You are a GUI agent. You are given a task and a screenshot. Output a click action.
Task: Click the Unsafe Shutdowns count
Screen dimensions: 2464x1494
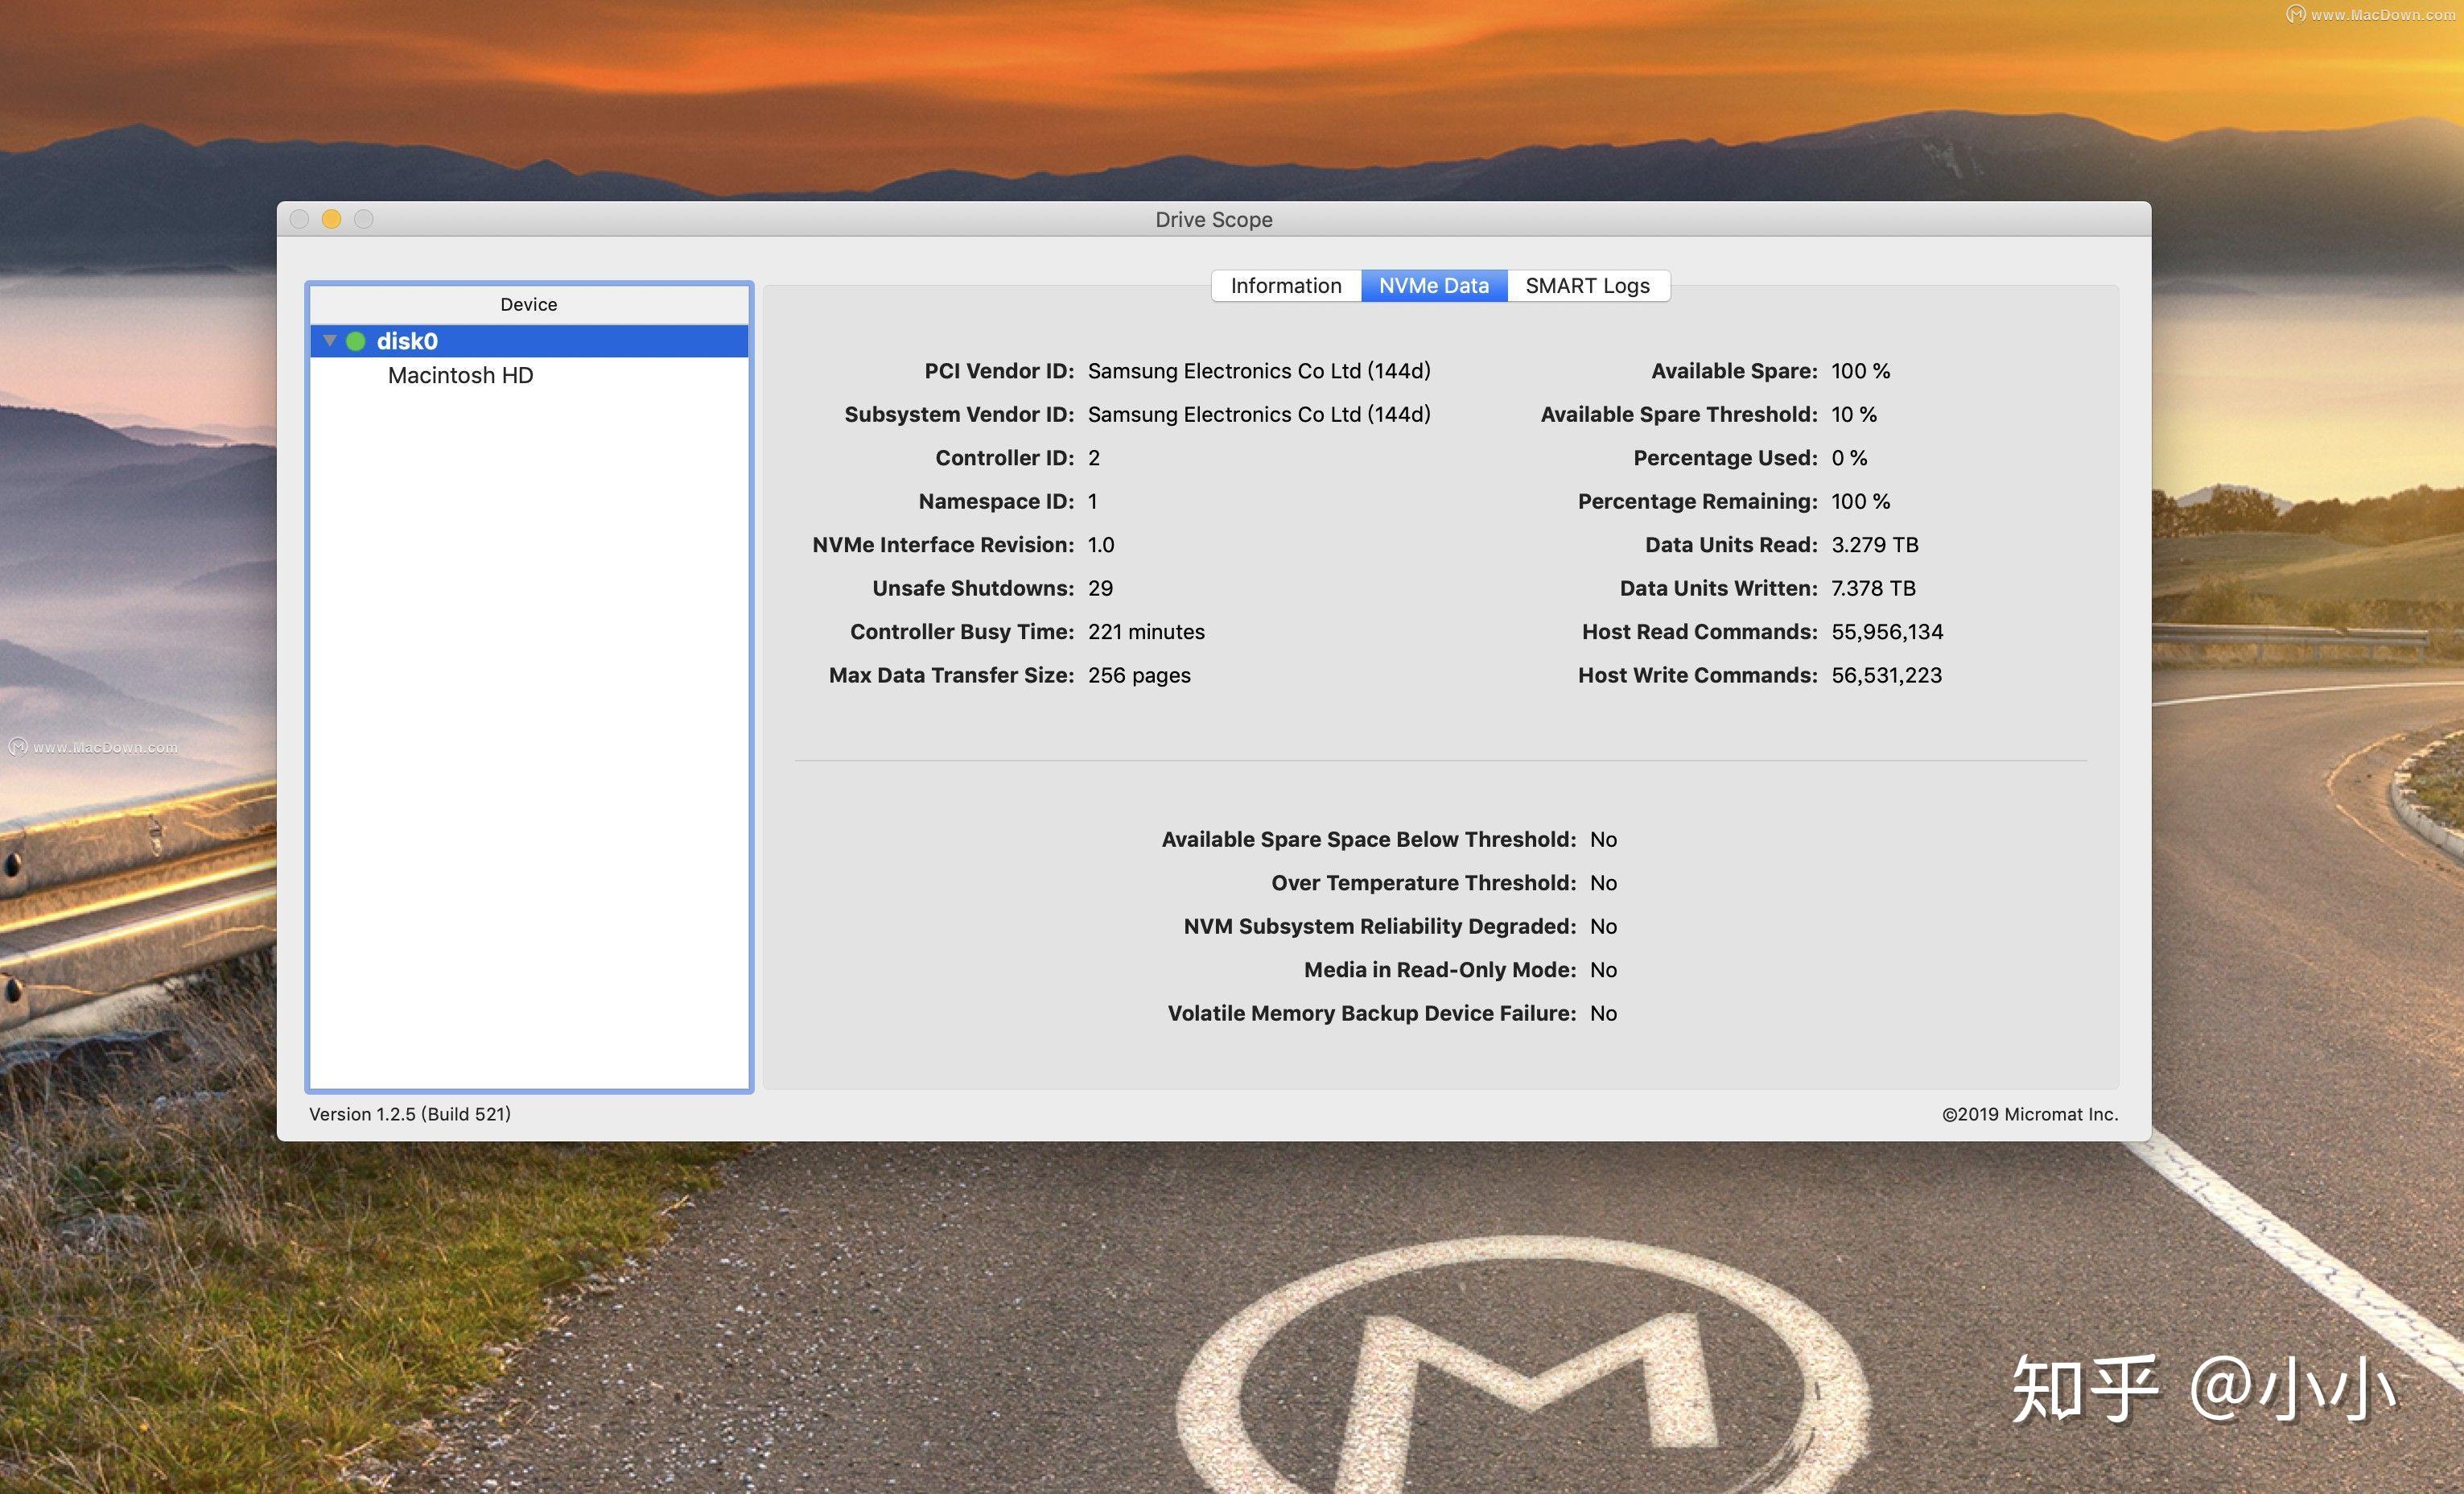[x=1101, y=588]
